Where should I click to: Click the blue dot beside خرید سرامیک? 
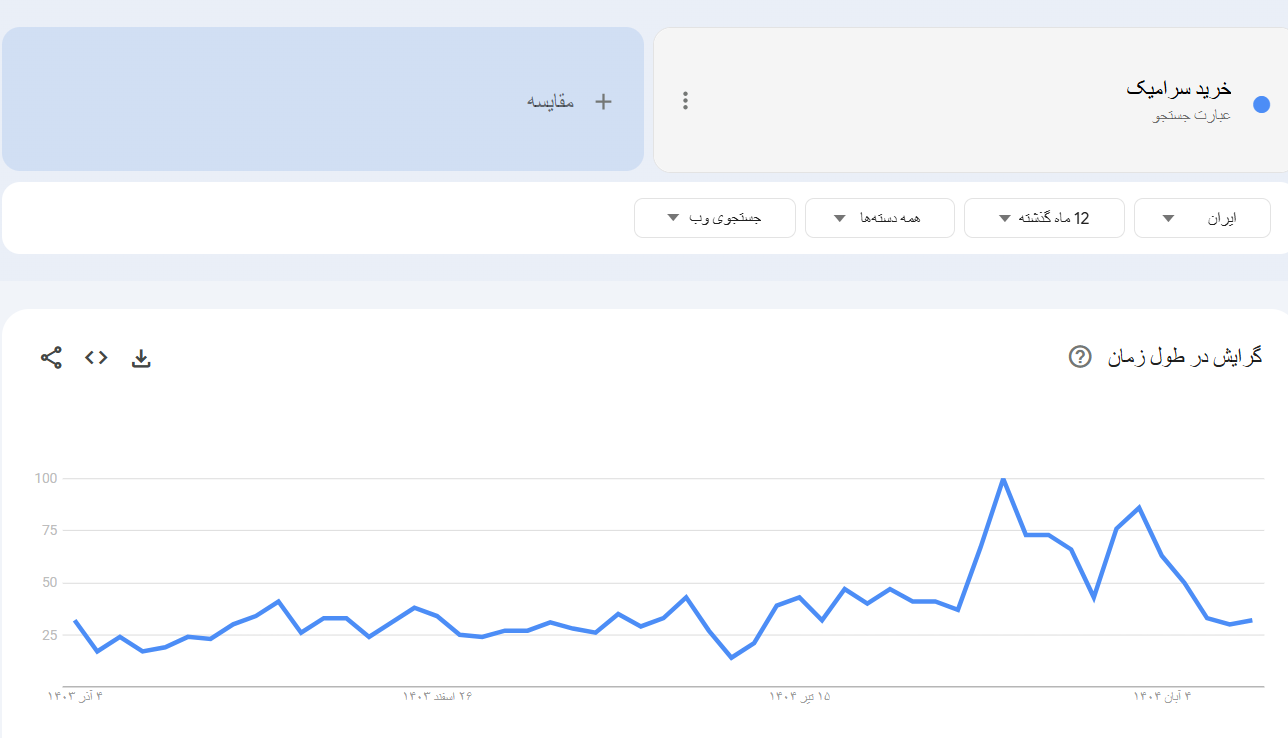pyautogui.click(x=1261, y=104)
